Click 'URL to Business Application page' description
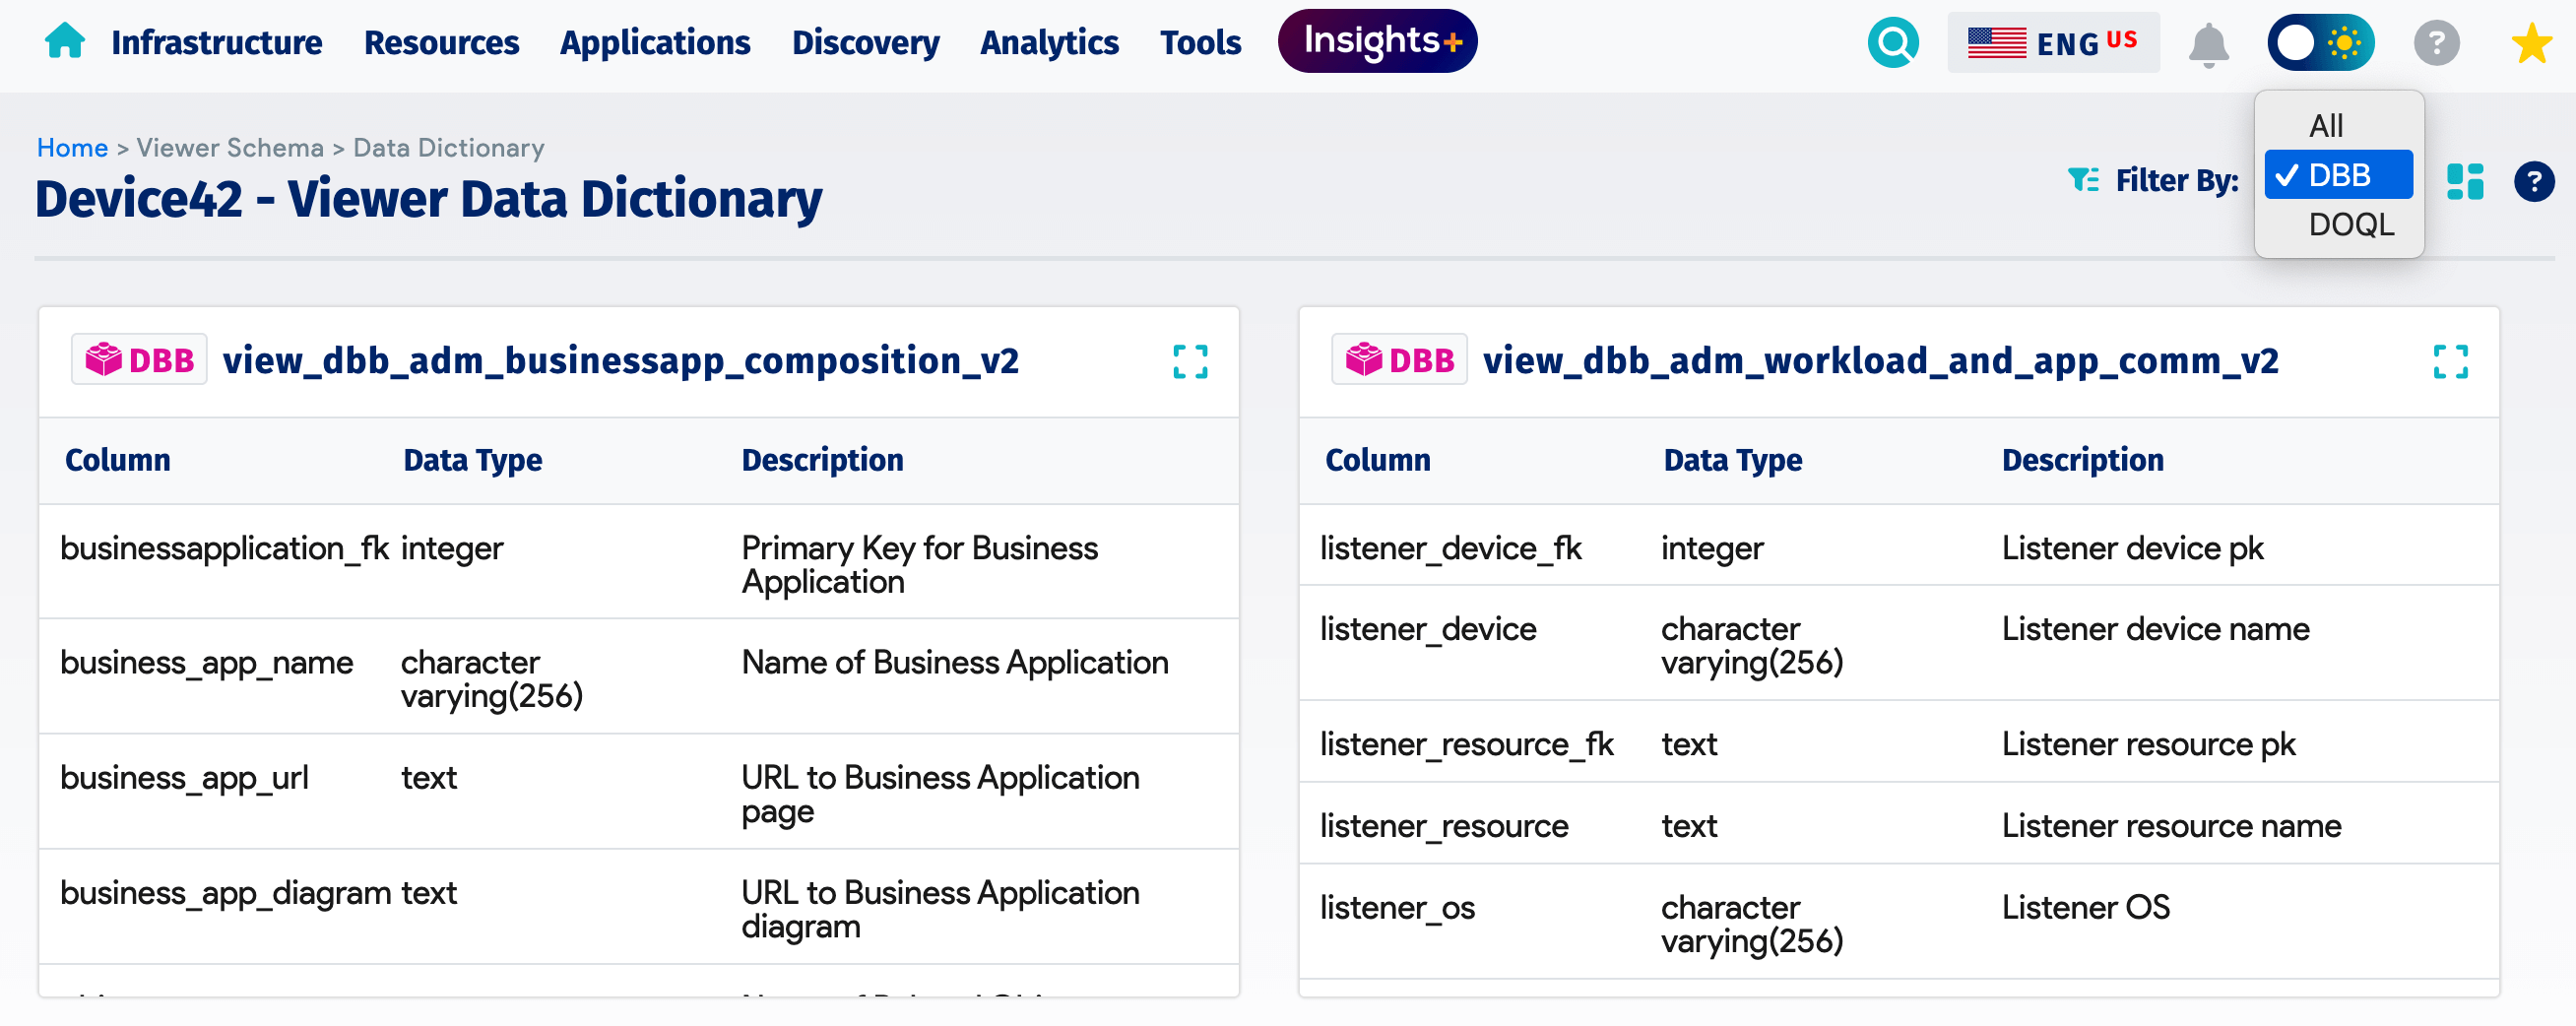Viewport: 2576px width, 1026px height. 941,794
